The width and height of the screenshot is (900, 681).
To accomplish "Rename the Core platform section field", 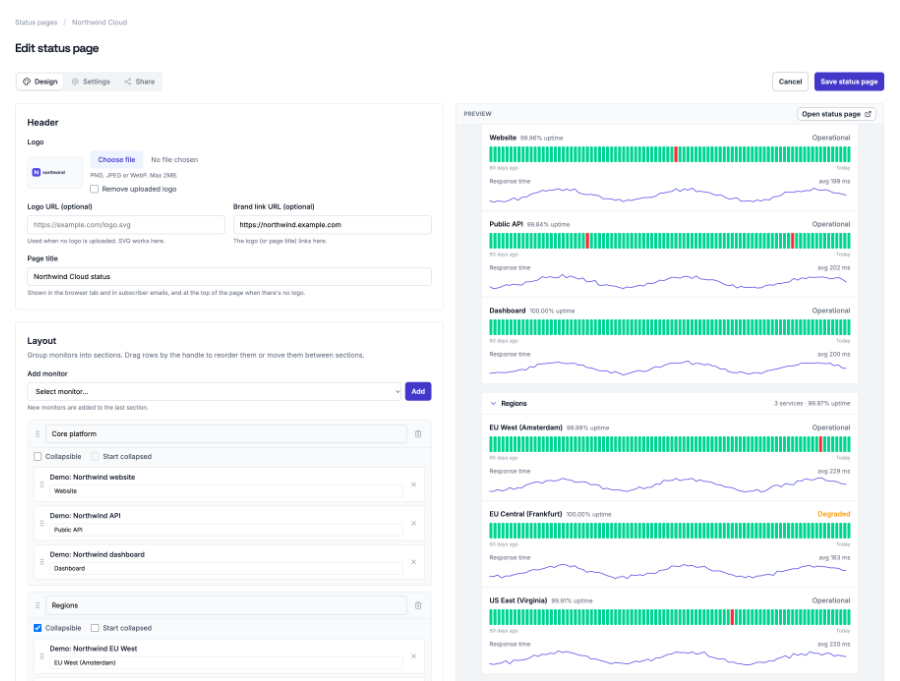I will point(226,434).
